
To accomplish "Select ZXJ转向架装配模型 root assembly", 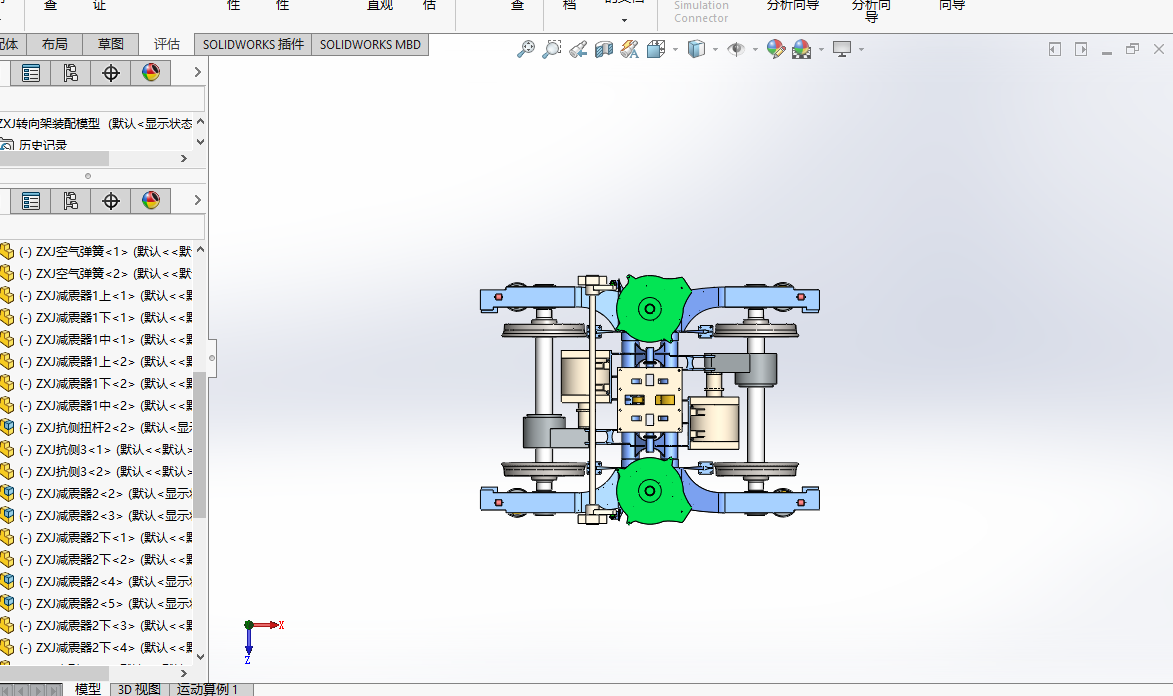I will tap(97, 123).
